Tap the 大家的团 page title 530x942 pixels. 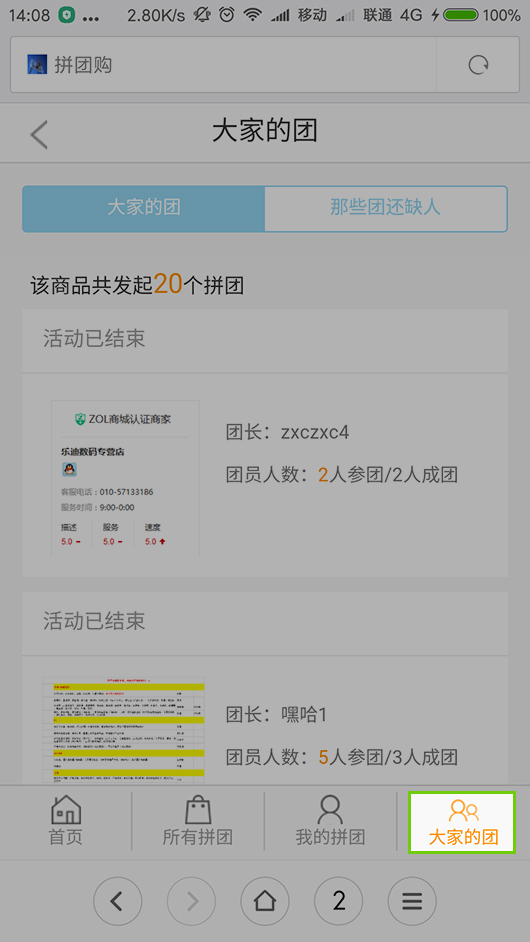click(x=264, y=131)
